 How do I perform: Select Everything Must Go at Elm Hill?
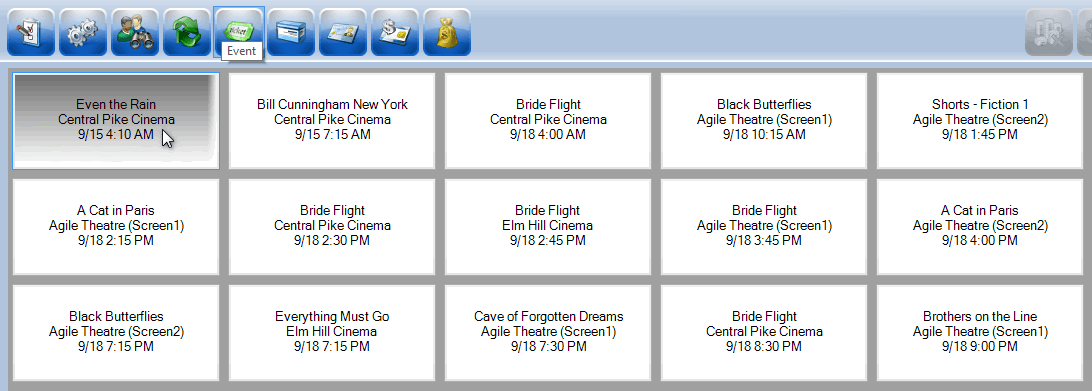pyautogui.click(x=332, y=332)
